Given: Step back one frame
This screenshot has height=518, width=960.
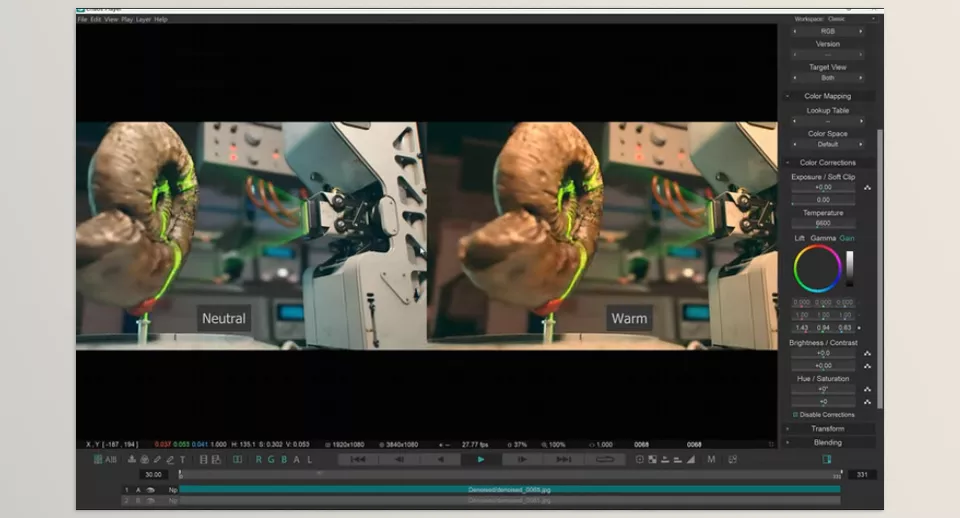Looking at the screenshot, I should pos(399,459).
